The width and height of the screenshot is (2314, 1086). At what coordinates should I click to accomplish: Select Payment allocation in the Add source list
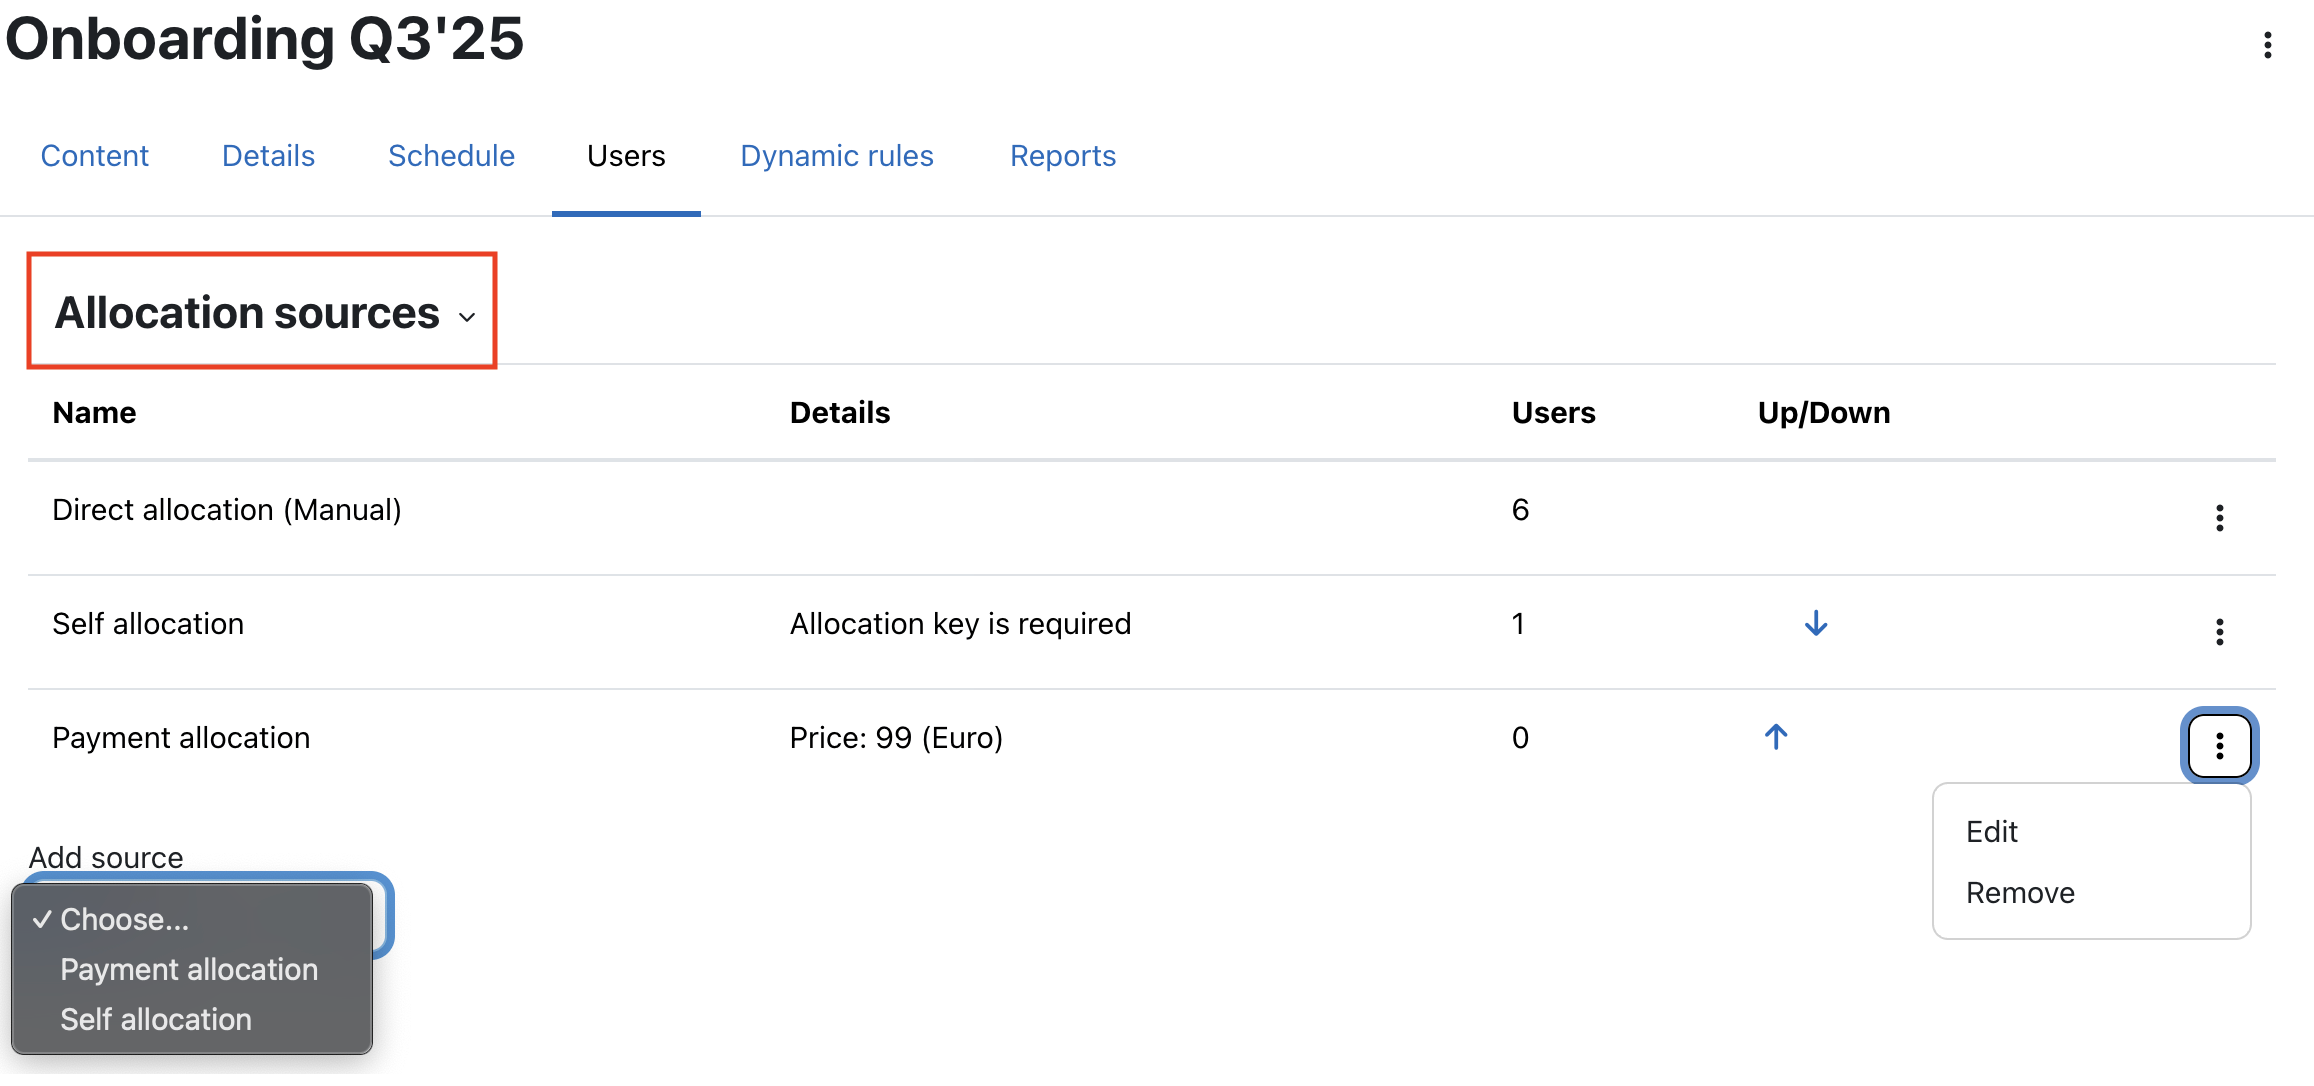189,969
